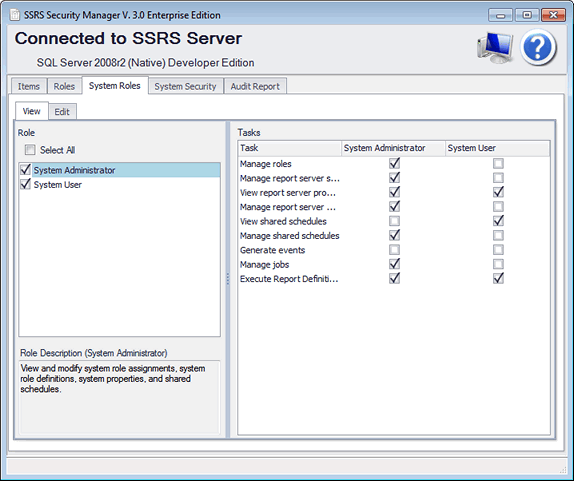The image size is (574, 481).
Task: Toggle View report server pro... for System Administrator
Action: tap(394, 192)
